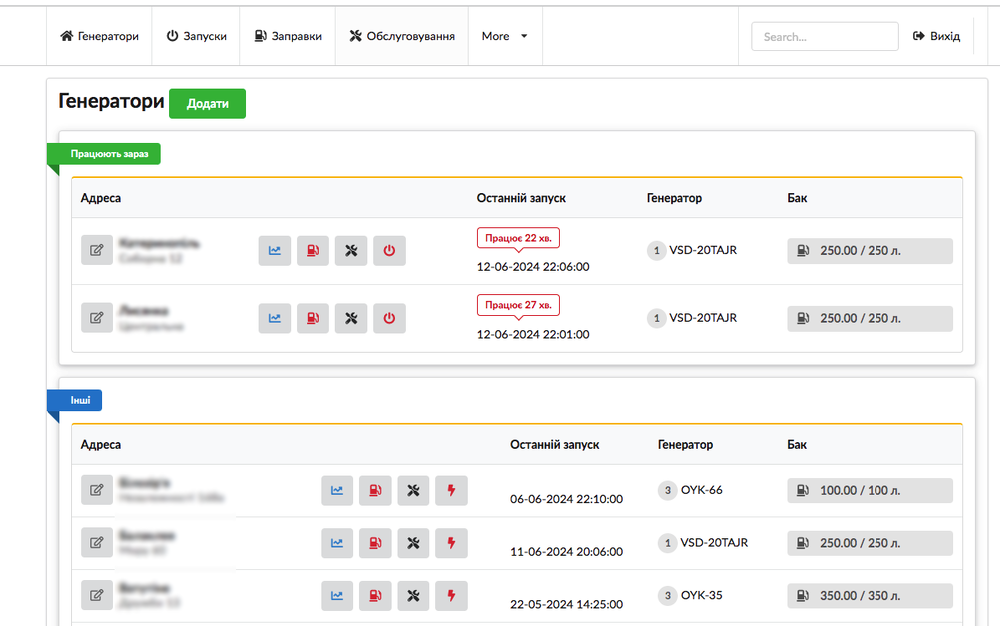Image resolution: width=1000 pixels, height=626 pixels.
Task: Open statistics chart for generator running 27 minutes
Action: click(274, 319)
